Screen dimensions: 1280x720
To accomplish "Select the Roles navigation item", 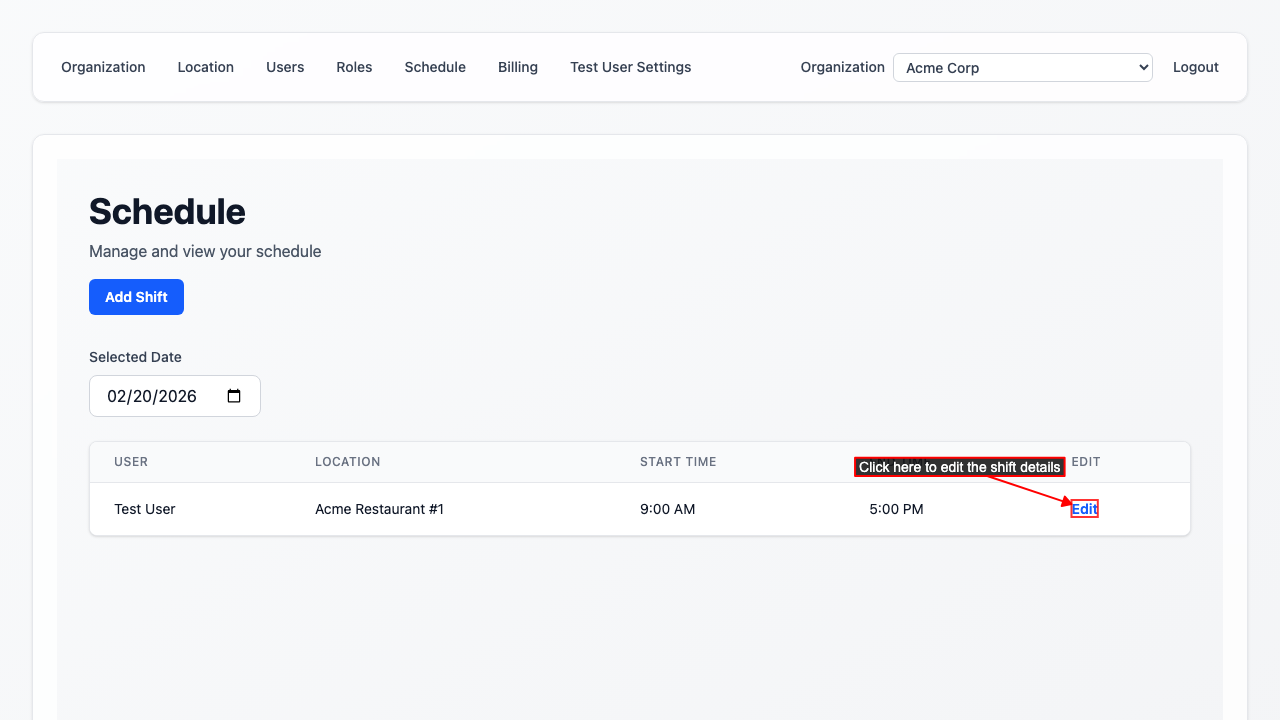I will (x=354, y=67).
